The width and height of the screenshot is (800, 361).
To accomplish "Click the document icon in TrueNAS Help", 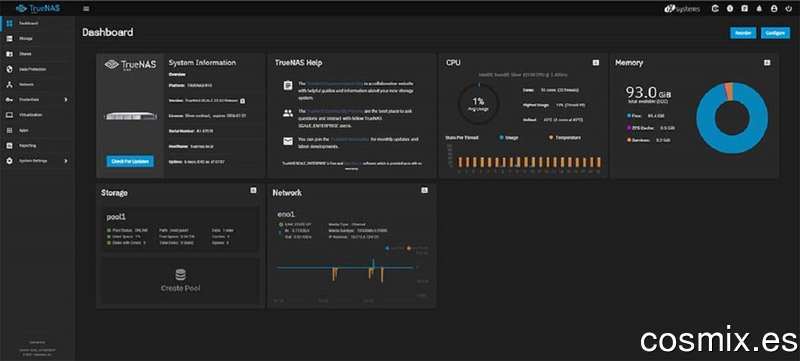I will pos(288,86).
